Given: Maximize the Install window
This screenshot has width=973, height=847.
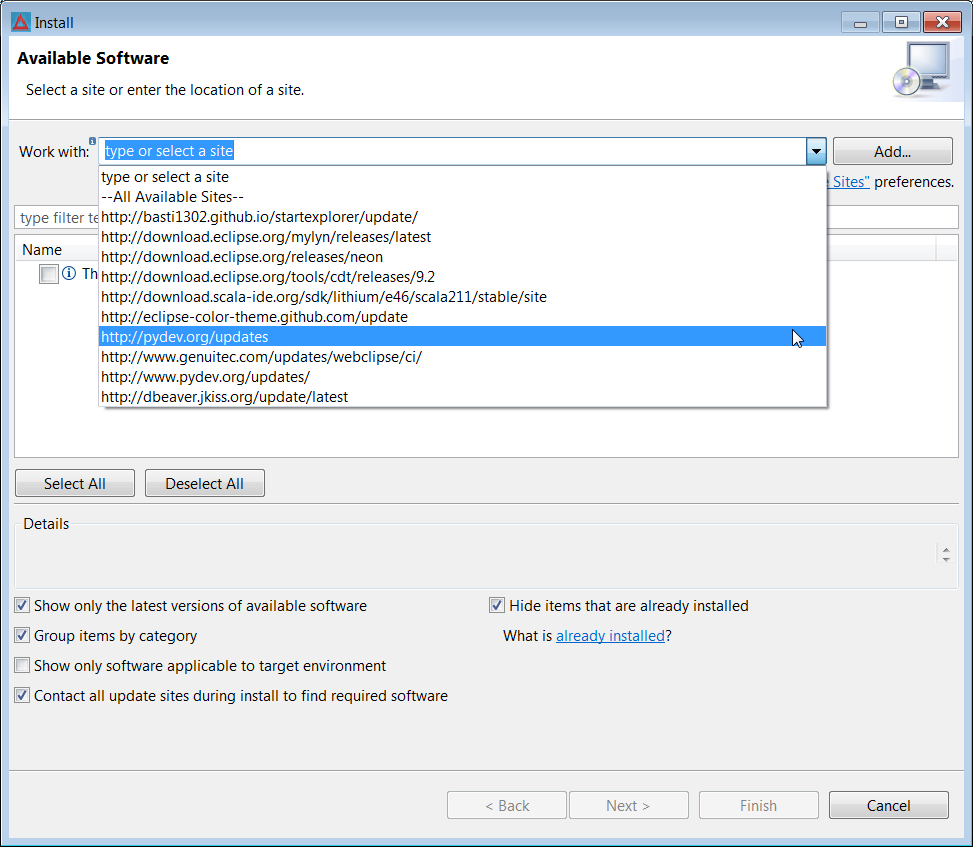Looking at the screenshot, I should click(x=901, y=23).
